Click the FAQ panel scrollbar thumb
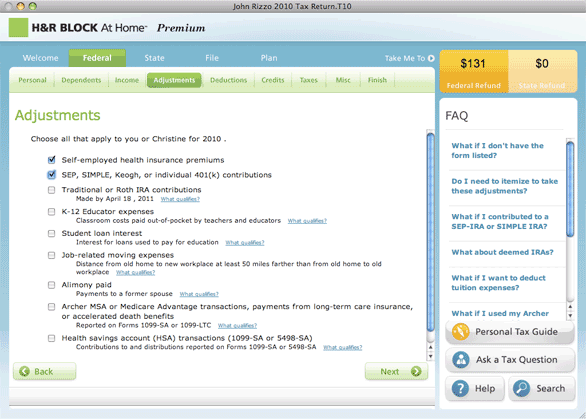 coord(570,189)
